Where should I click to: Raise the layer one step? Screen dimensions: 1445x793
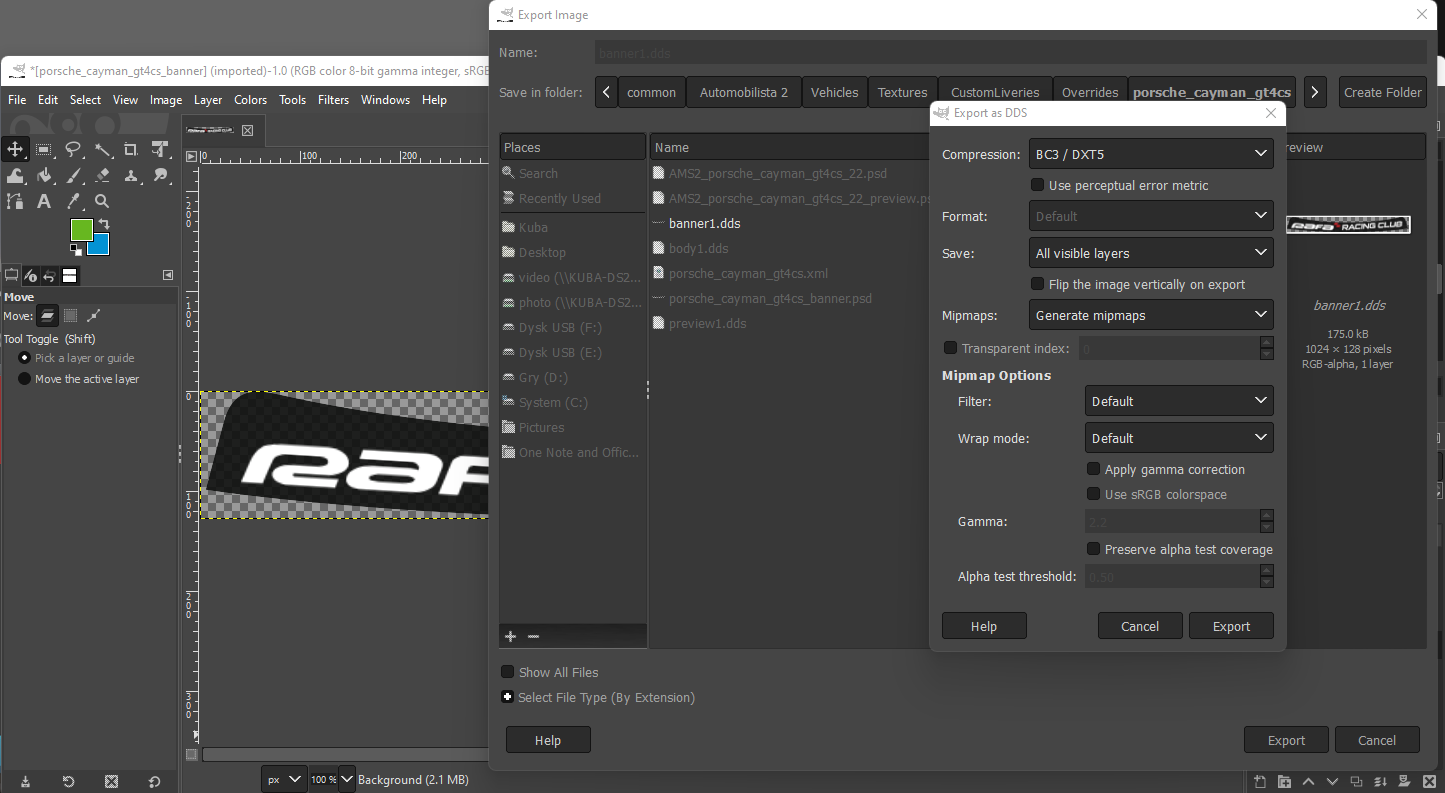[x=1308, y=782]
